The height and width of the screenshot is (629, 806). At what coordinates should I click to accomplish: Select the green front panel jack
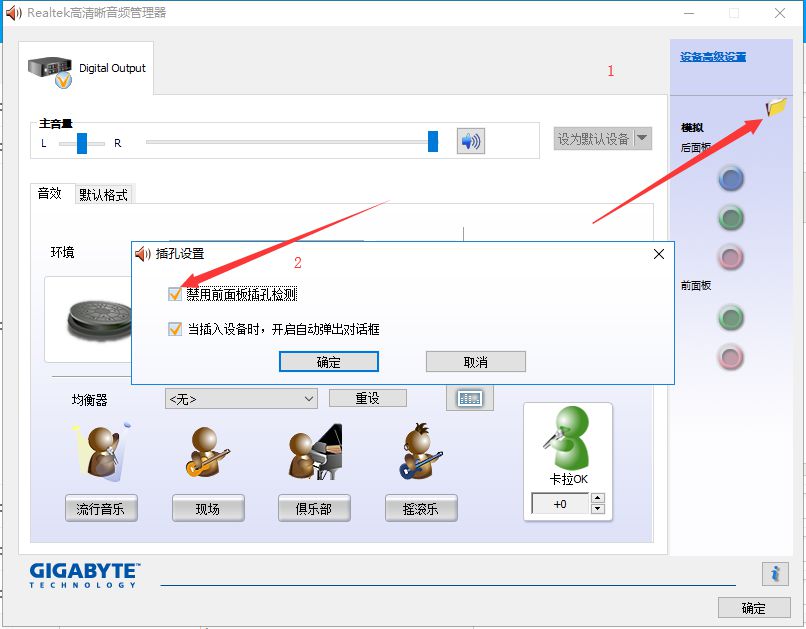(730, 317)
